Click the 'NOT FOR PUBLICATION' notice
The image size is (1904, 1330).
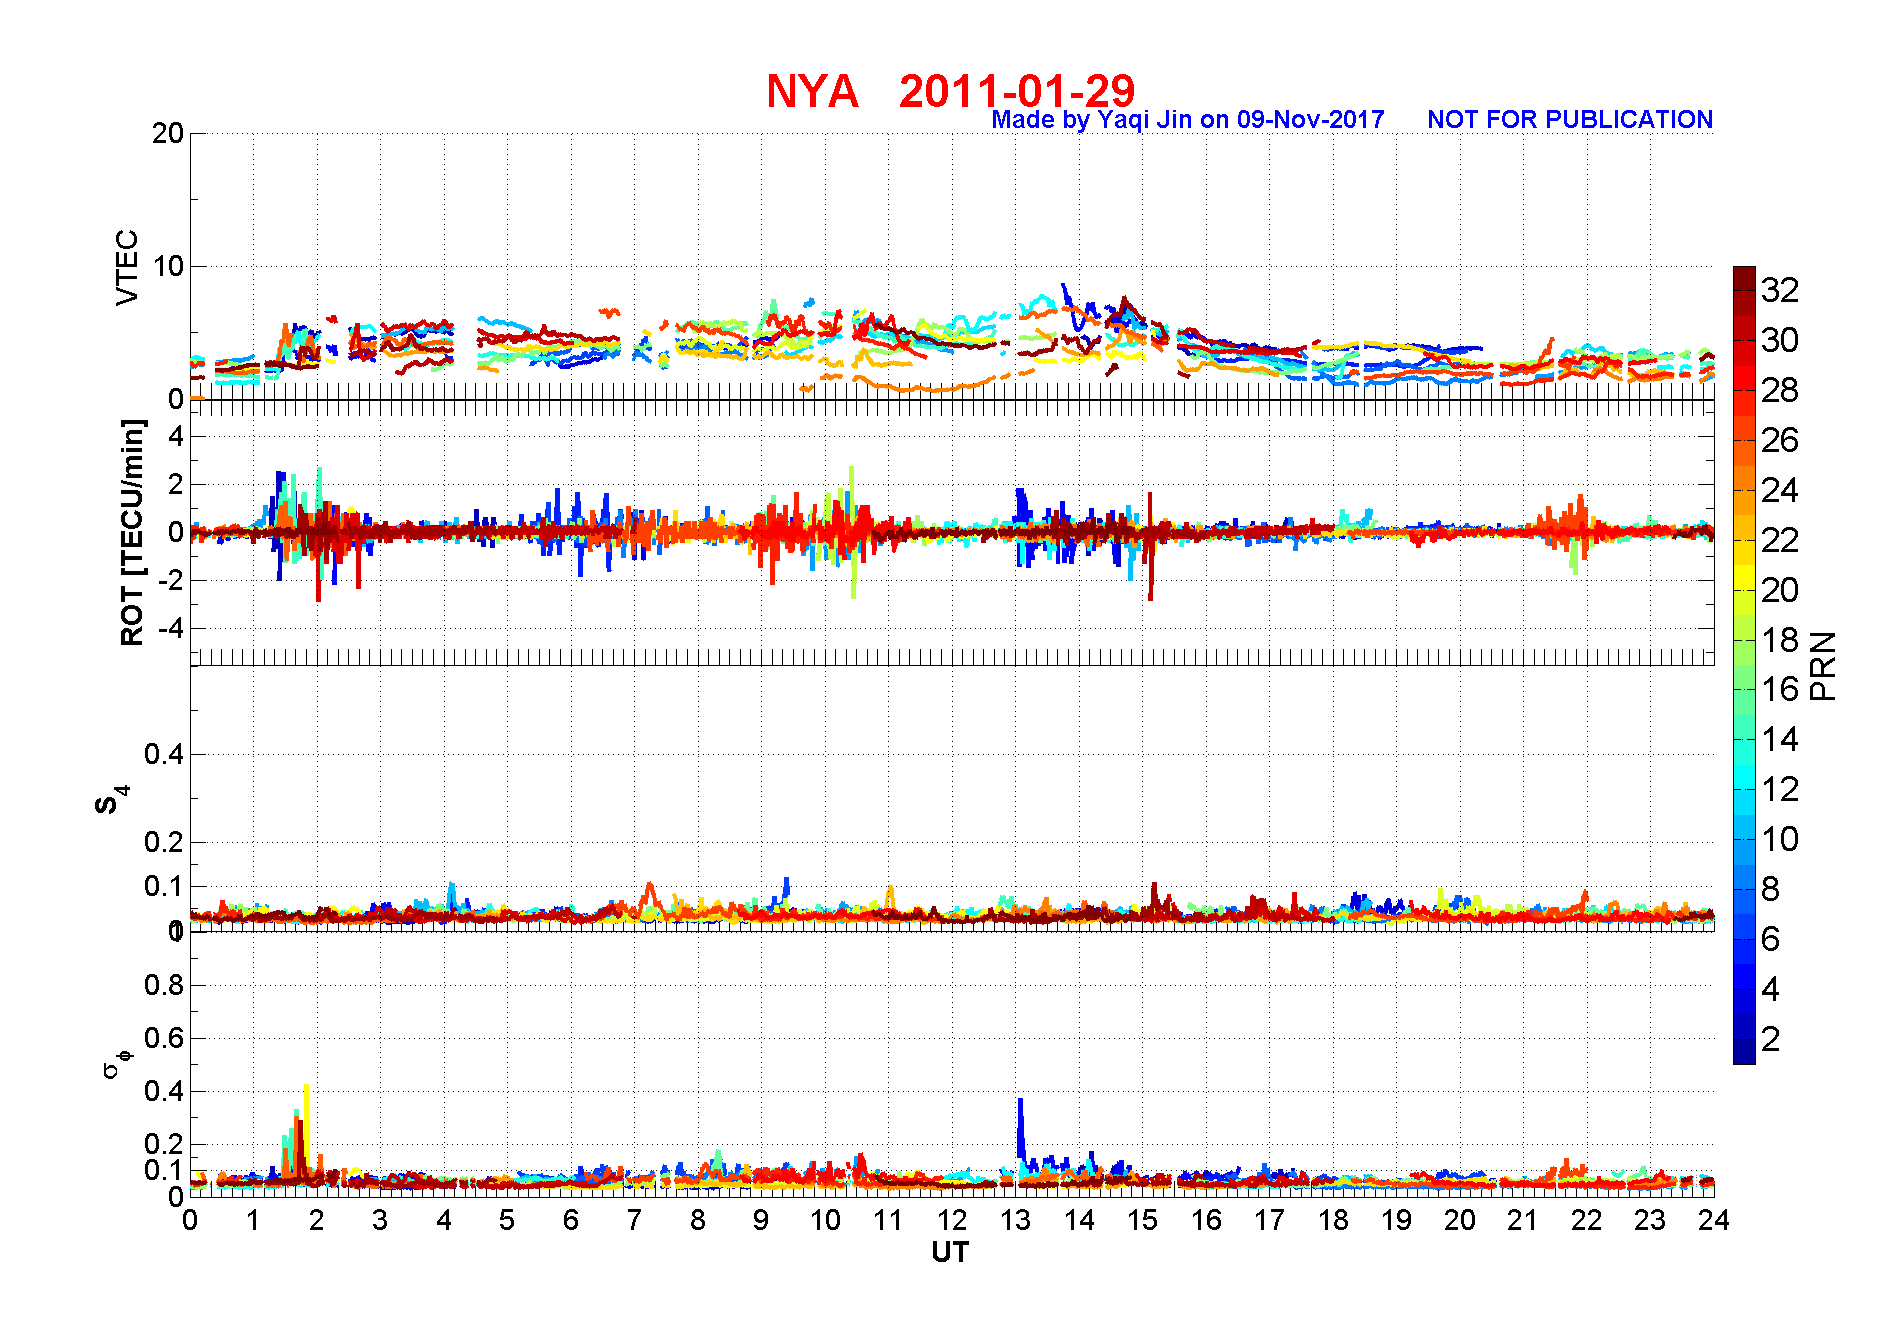[x=1570, y=120]
